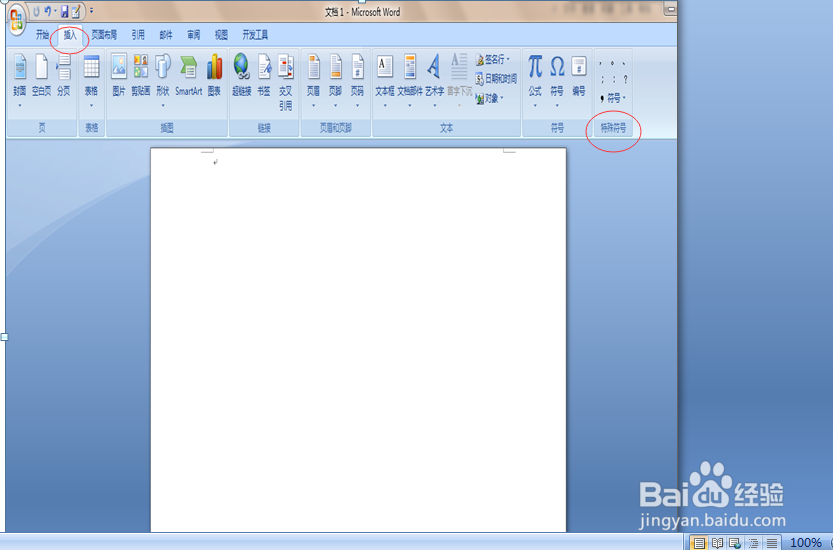Insert a SmartArt graphic

pyautogui.click(x=189, y=74)
